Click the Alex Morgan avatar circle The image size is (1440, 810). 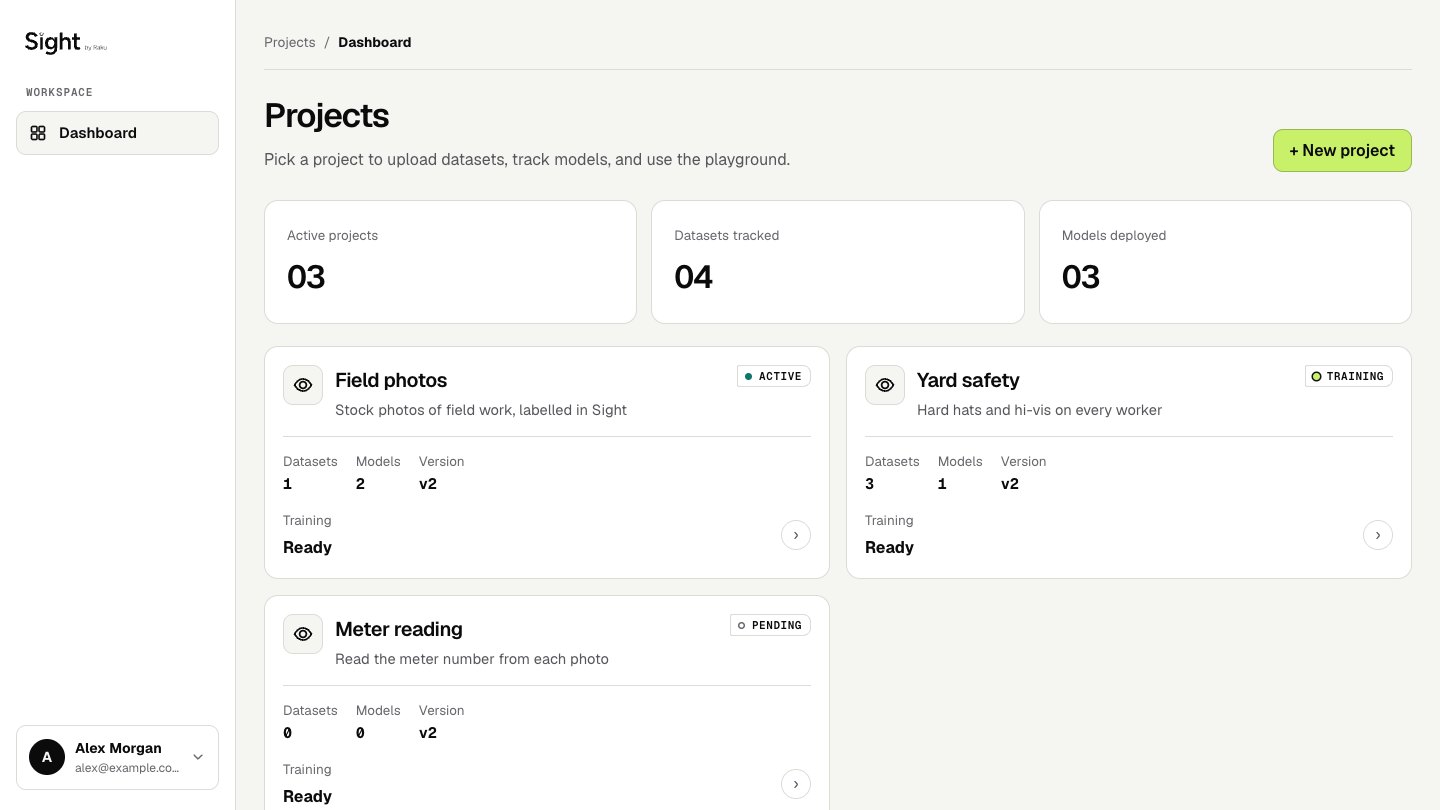pos(47,757)
